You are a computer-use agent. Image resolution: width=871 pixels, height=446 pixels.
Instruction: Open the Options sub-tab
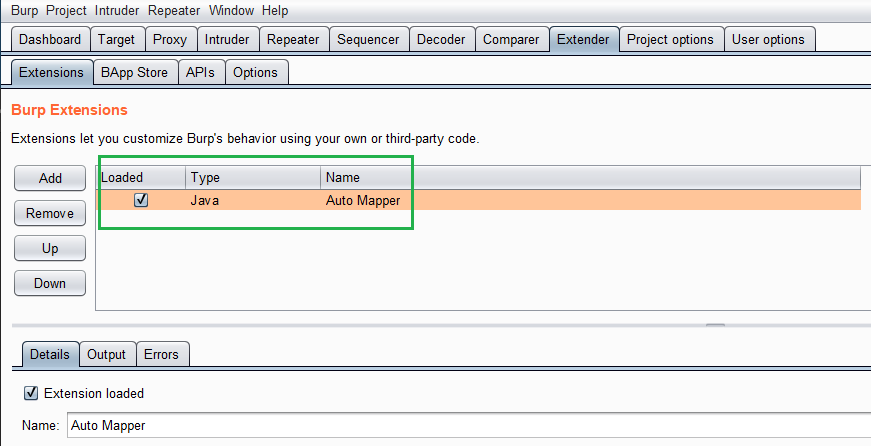pos(256,72)
